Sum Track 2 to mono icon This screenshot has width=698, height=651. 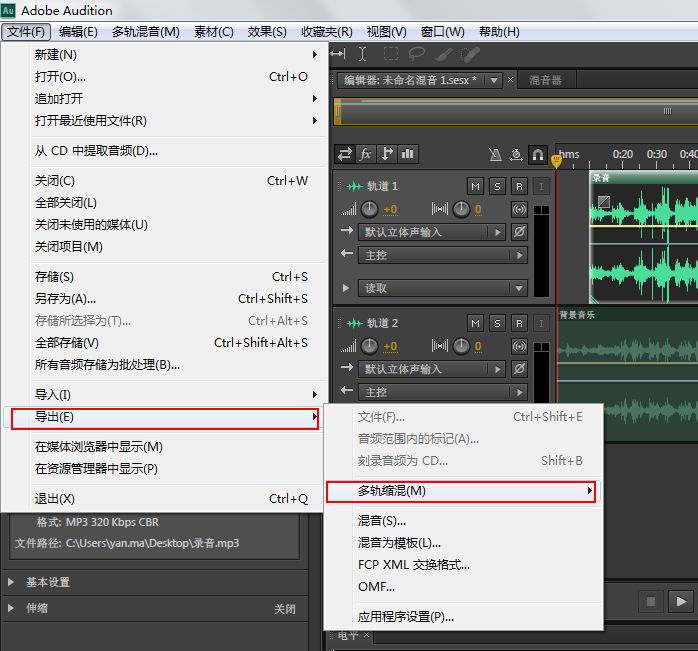519,346
